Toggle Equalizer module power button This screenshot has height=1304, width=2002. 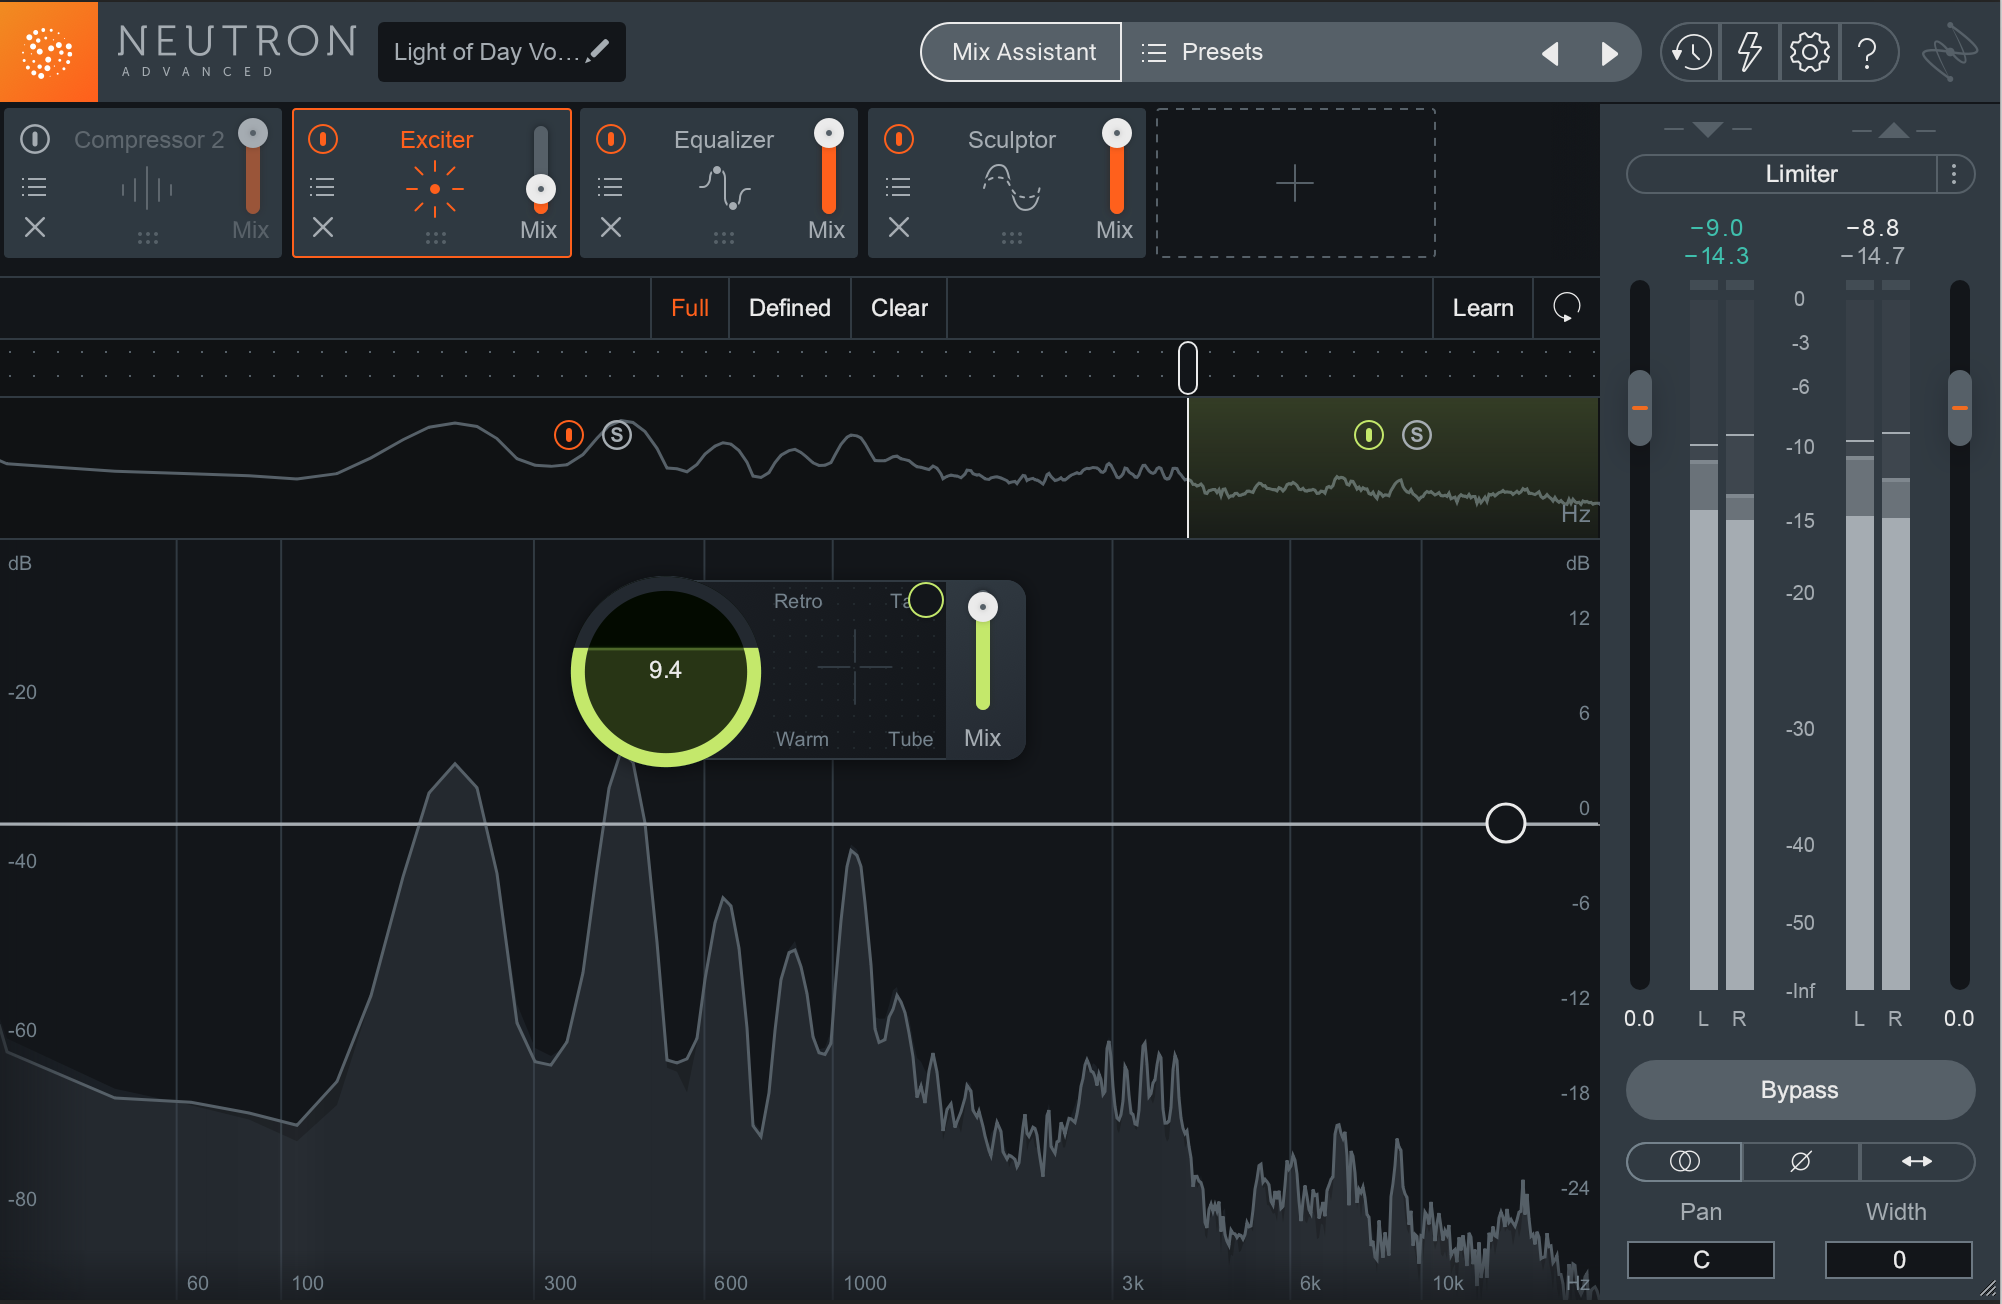point(611,139)
